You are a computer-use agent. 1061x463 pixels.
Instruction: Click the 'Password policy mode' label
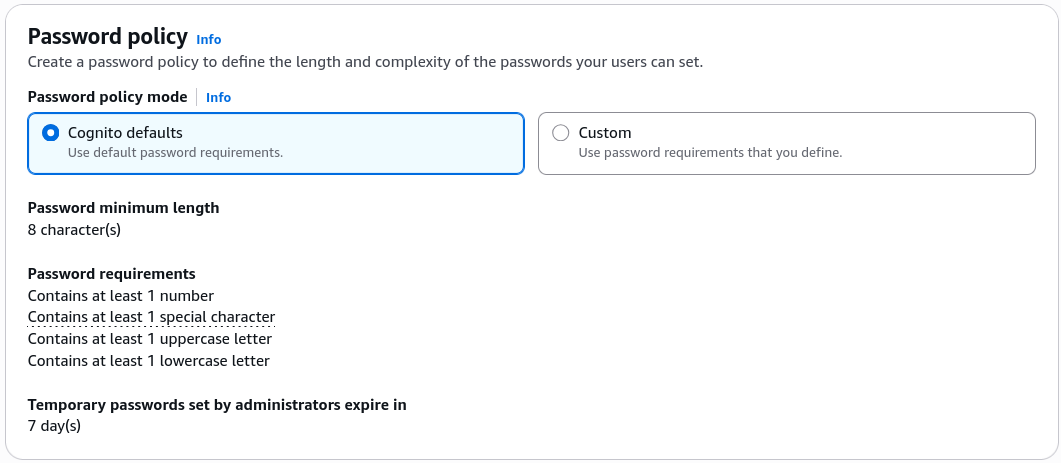pos(108,97)
